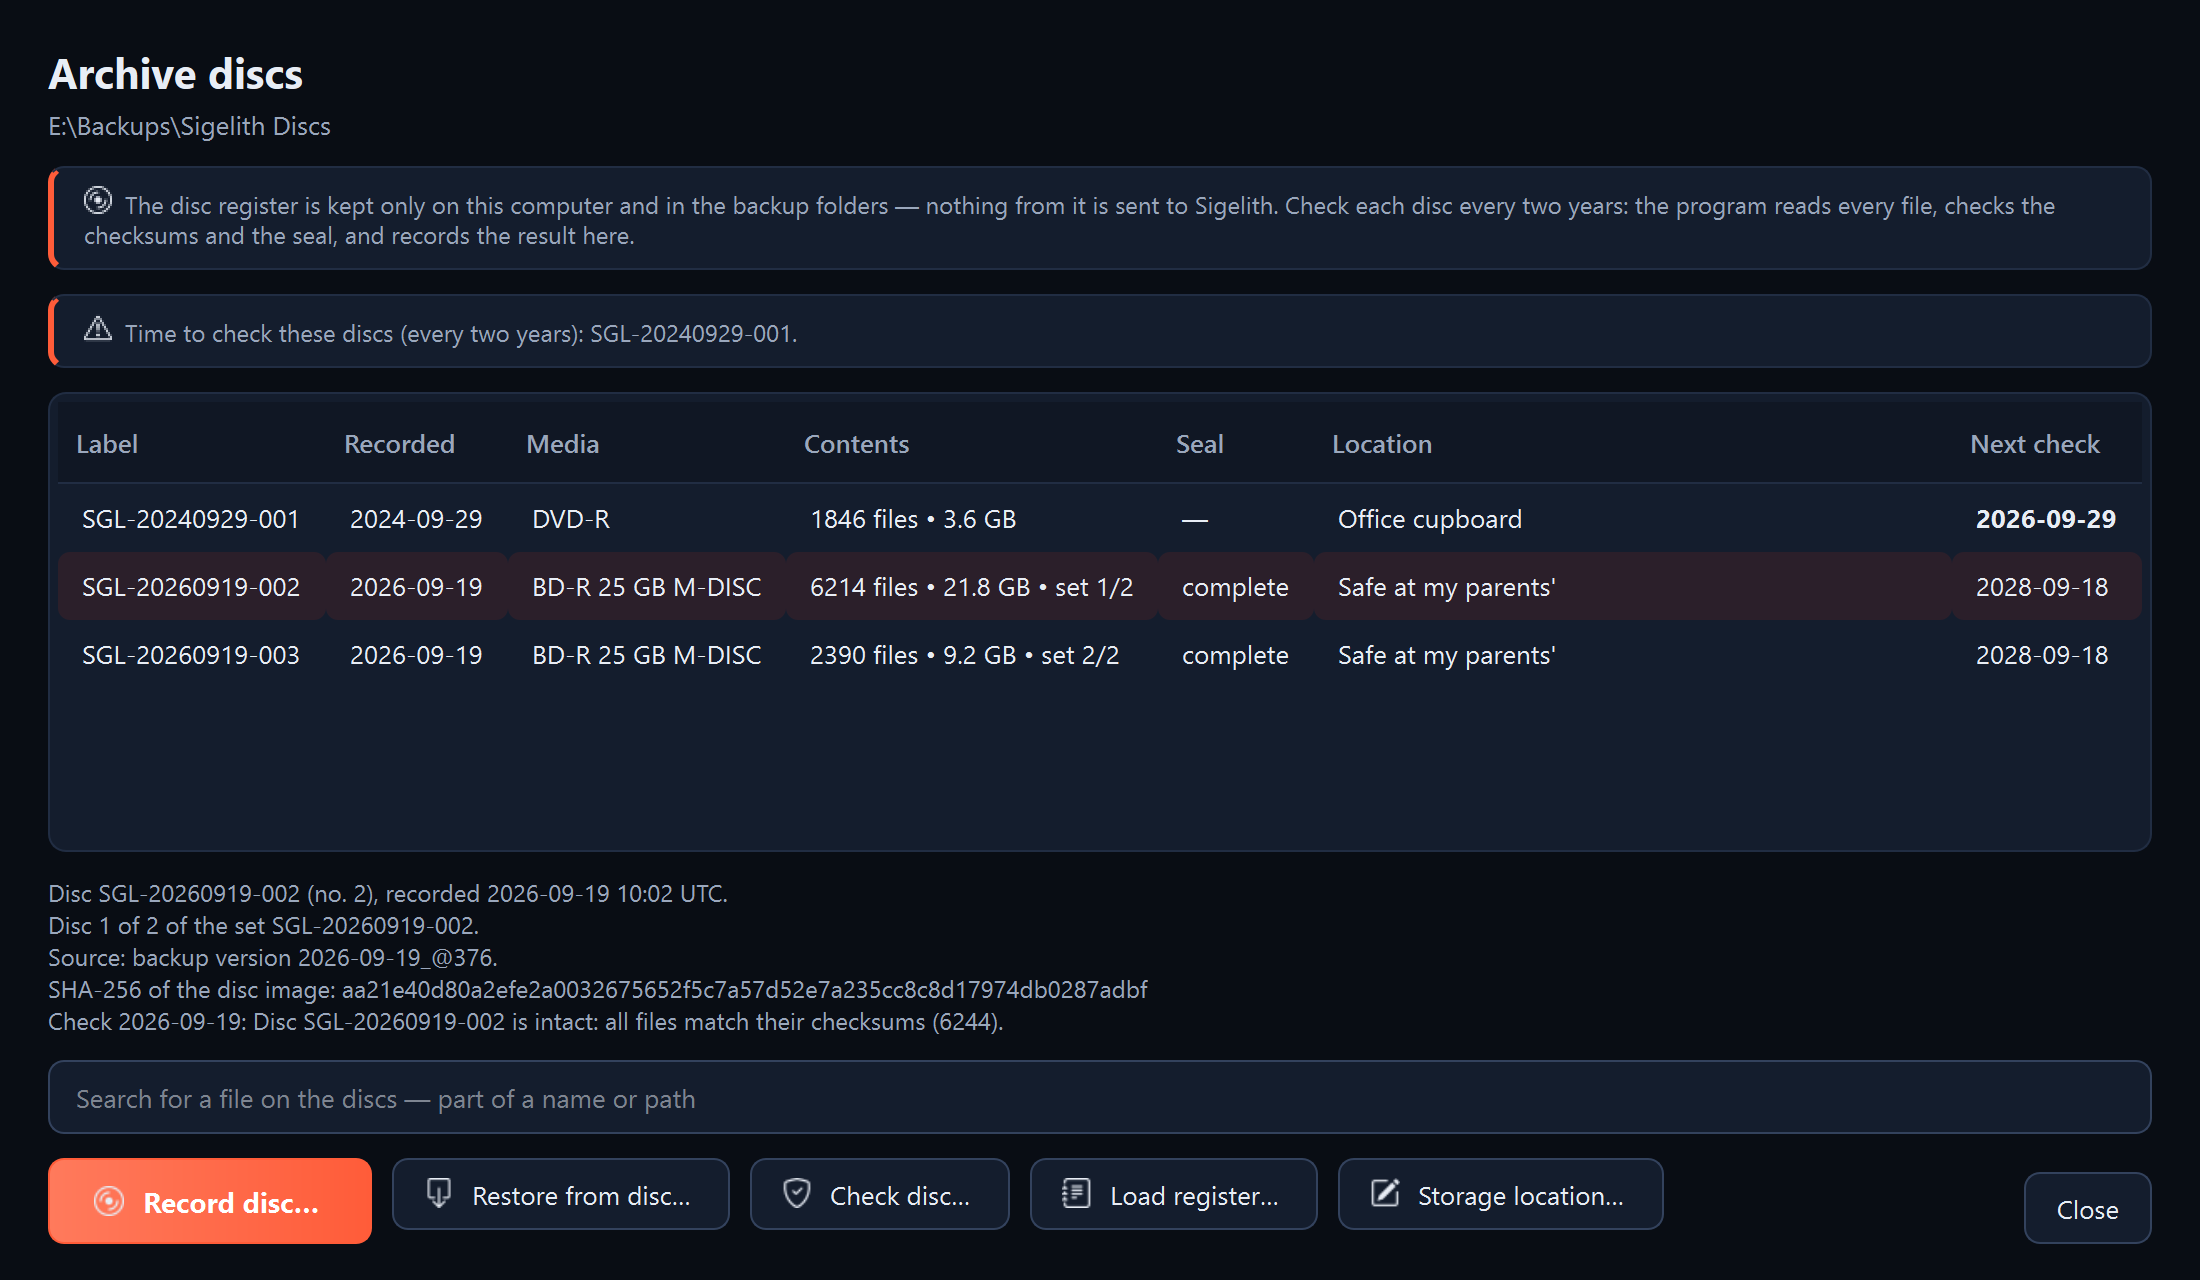Click the disc icon in the register info banner
2200x1280 pixels.
pos(98,201)
